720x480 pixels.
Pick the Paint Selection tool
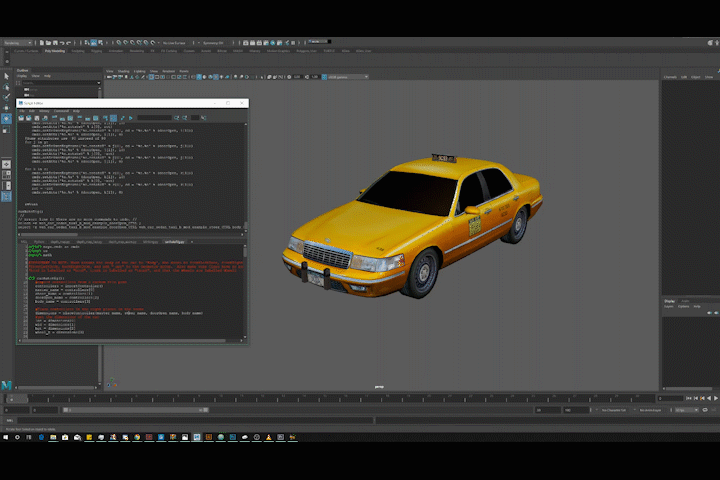coord(6,97)
